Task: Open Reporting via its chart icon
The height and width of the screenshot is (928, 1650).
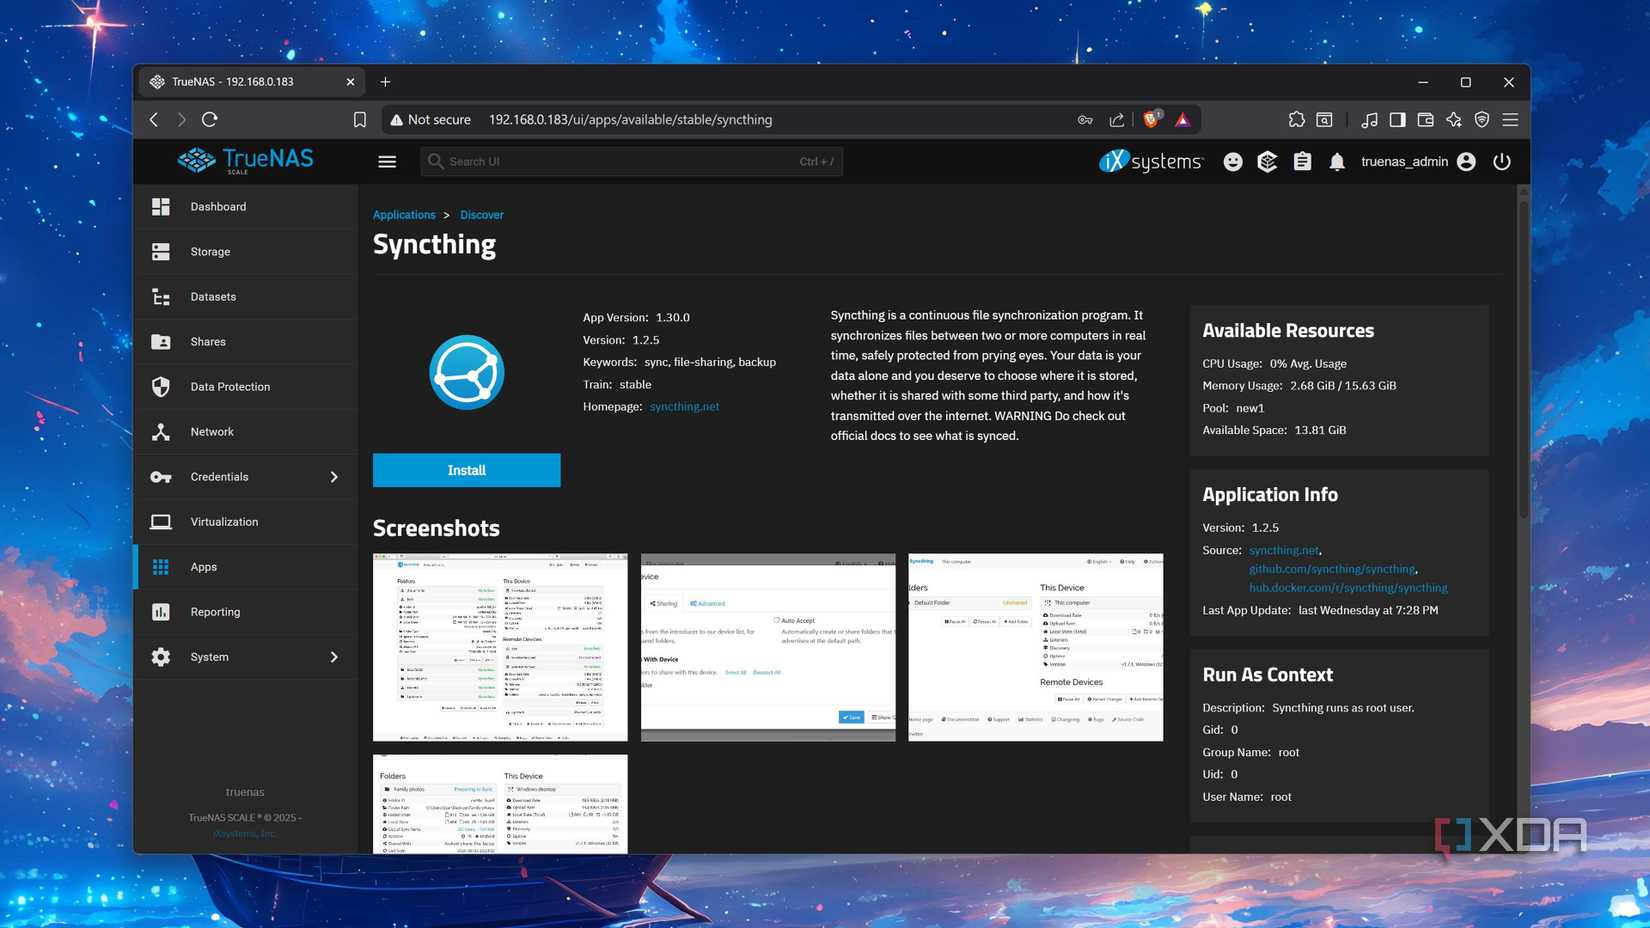Action: [x=161, y=611]
